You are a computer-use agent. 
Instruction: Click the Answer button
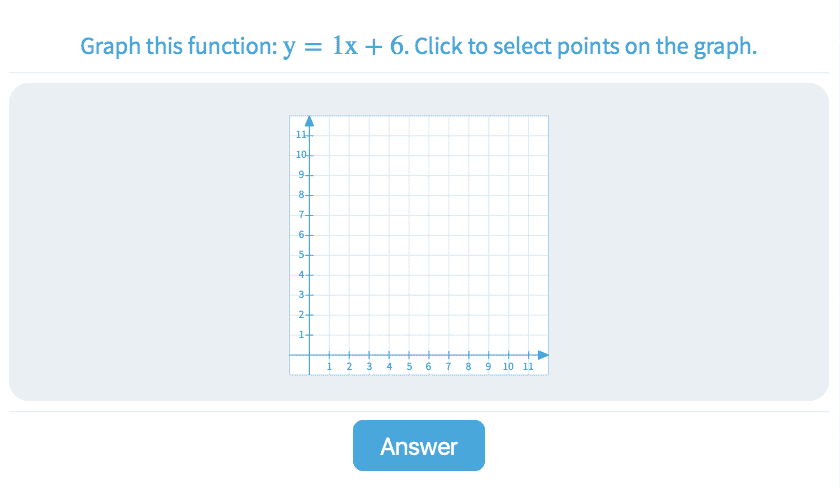point(418,446)
